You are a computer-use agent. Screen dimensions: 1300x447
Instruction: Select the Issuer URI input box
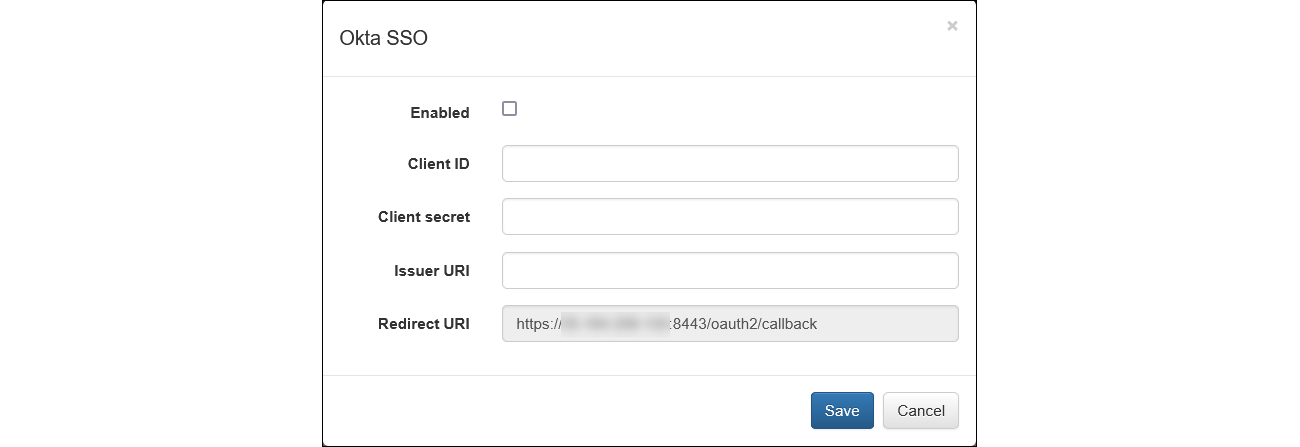[x=730, y=270]
